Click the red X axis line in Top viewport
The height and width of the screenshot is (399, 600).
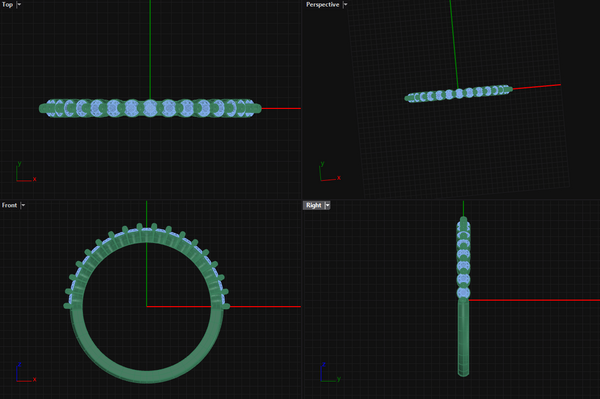coord(281,109)
